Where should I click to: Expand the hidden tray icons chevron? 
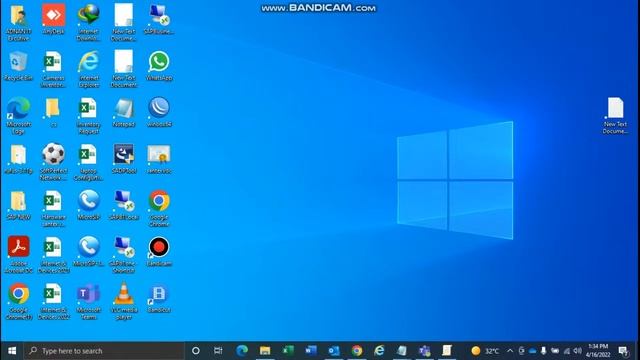click(x=510, y=351)
